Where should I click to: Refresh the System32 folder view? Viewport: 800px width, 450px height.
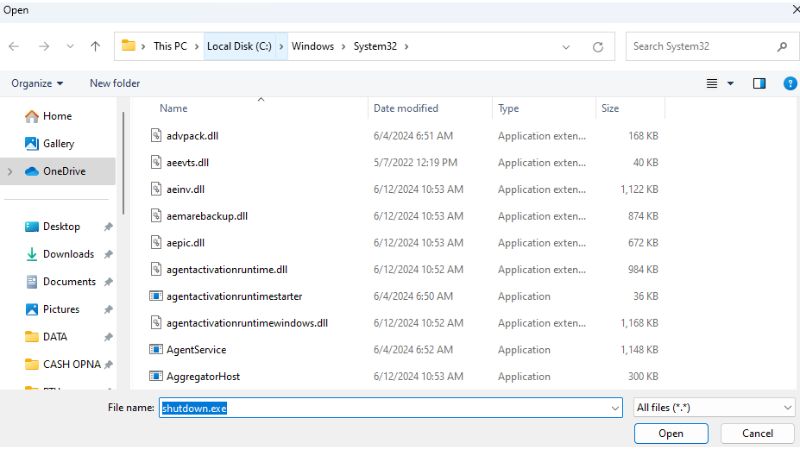(x=597, y=46)
